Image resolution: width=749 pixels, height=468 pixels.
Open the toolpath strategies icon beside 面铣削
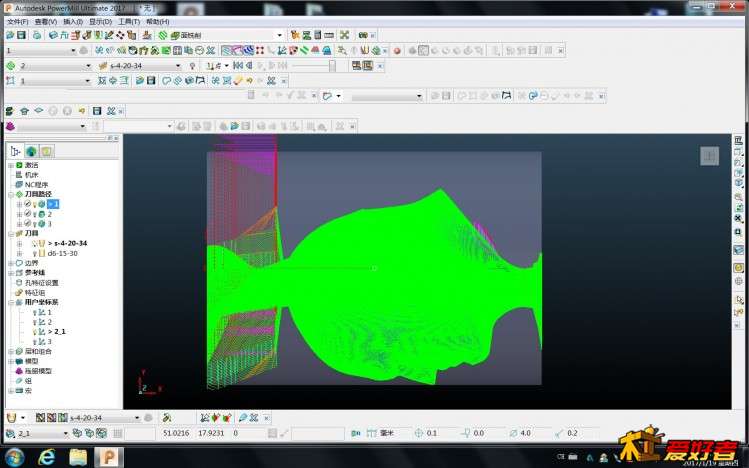pos(163,35)
